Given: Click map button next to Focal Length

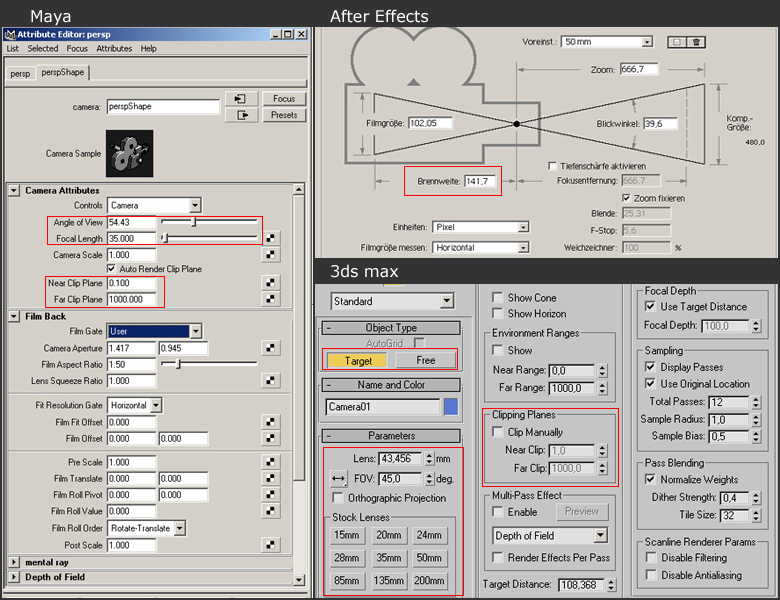Looking at the screenshot, I should [271, 238].
